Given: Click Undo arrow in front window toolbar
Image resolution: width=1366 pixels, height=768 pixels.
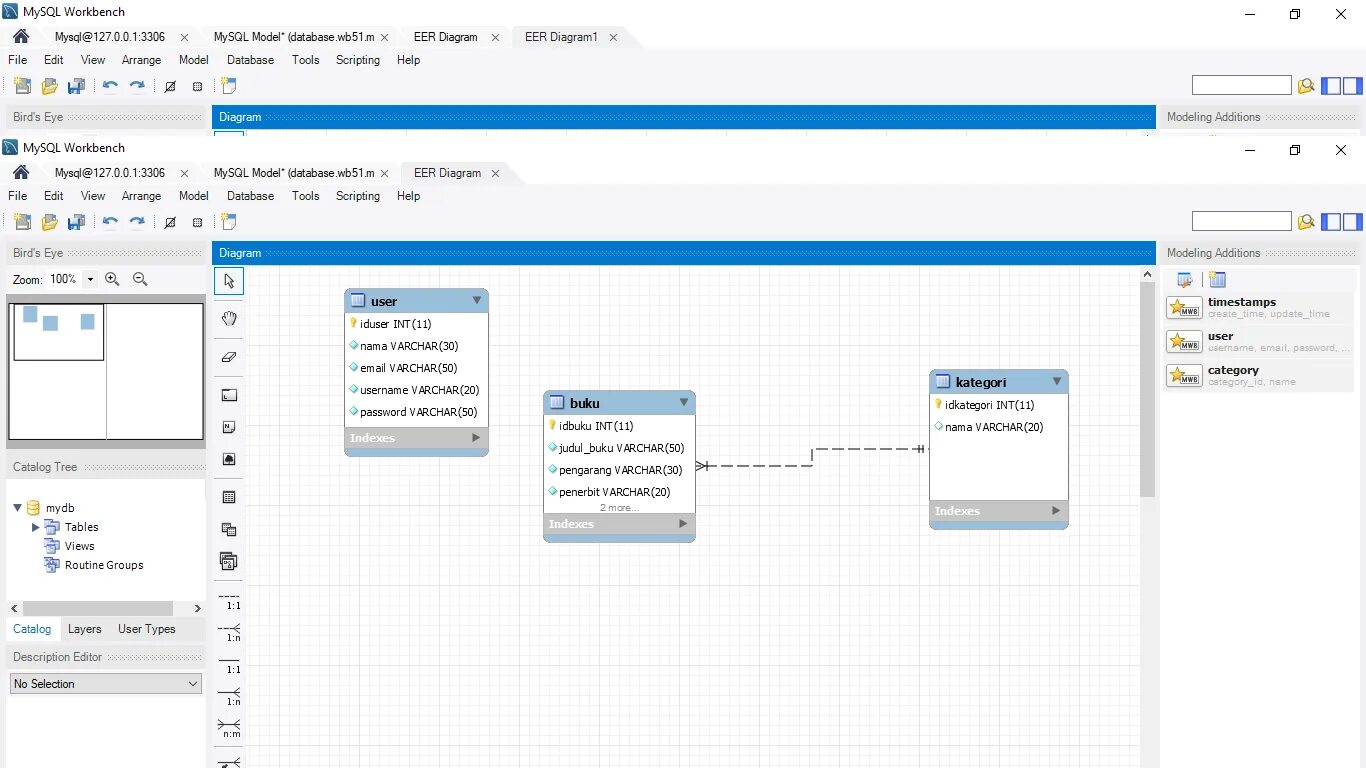Looking at the screenshot, I should (x=110, y=222).
